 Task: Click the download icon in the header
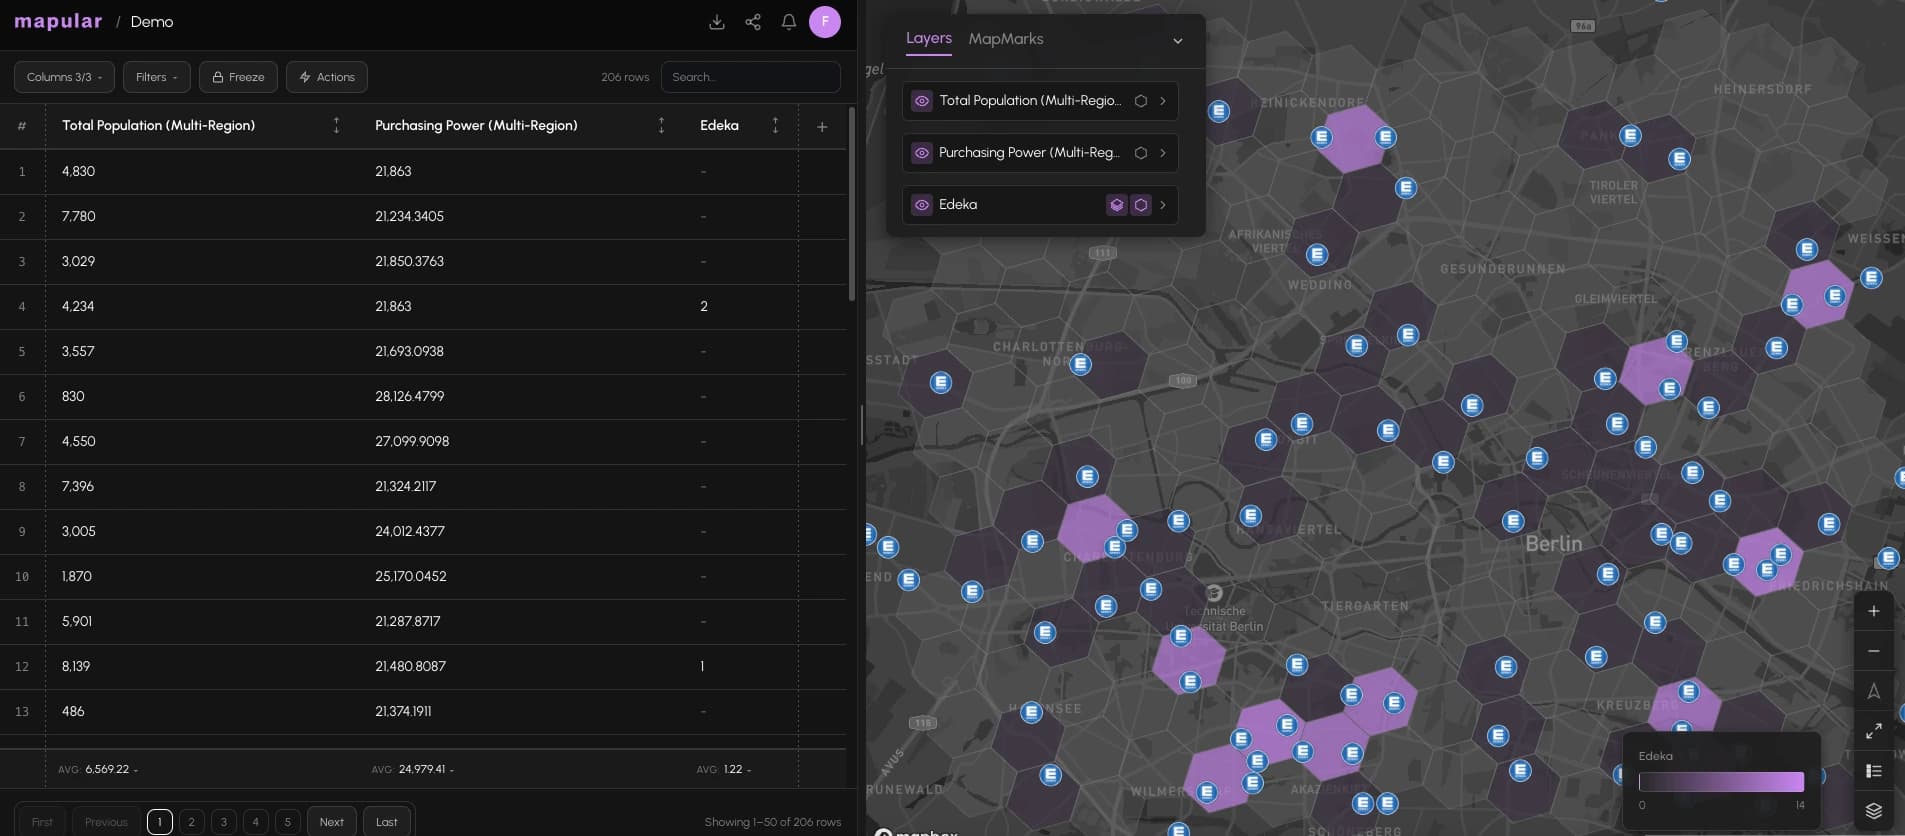pos(717,22)
